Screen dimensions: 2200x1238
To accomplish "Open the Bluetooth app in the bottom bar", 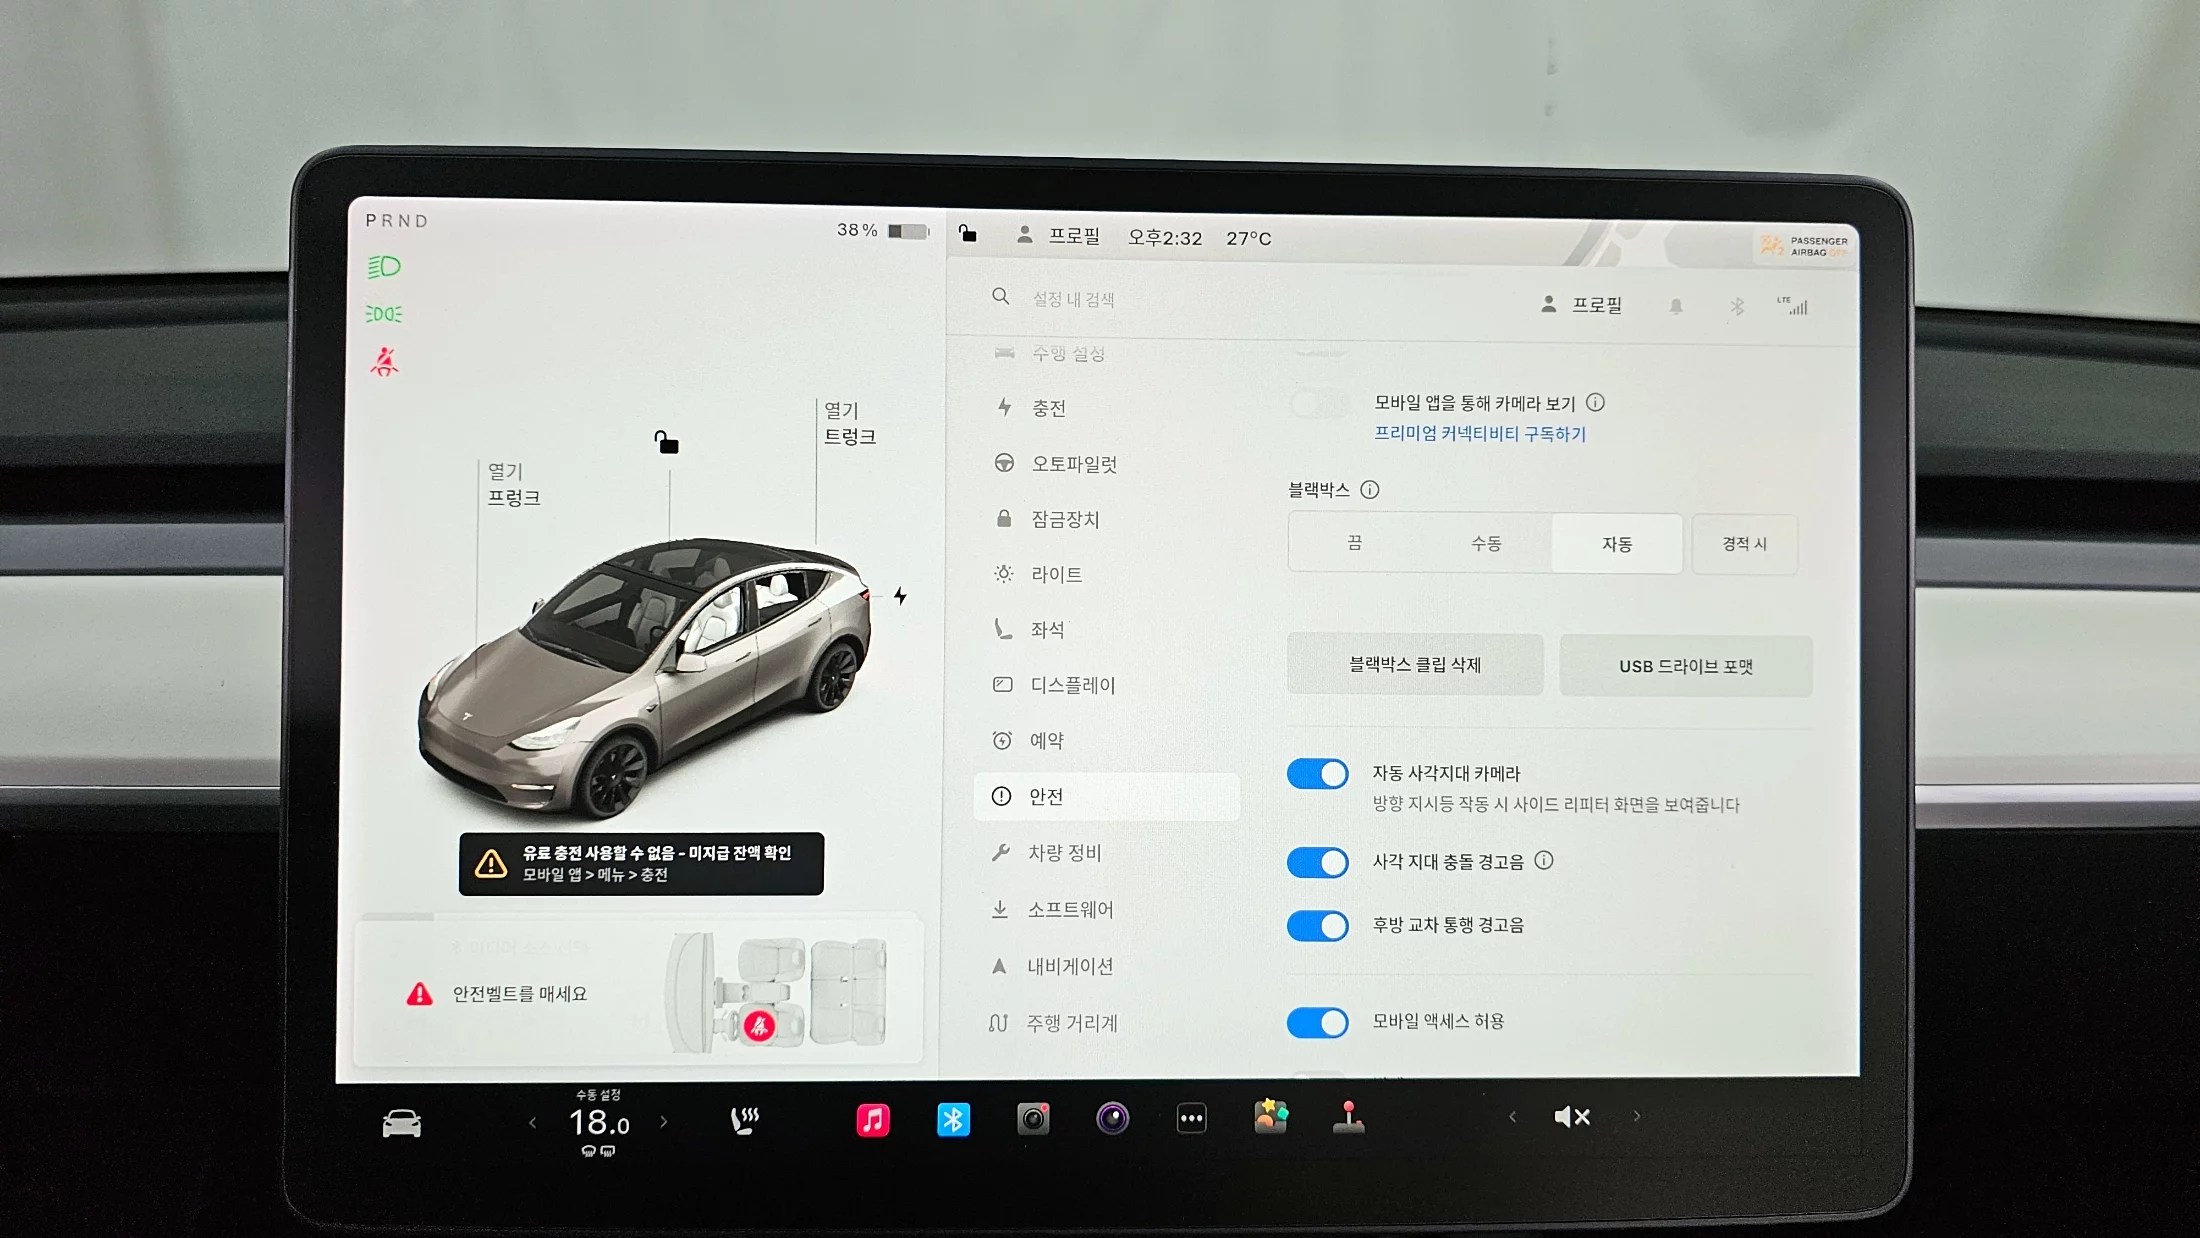I will 953,1119.
